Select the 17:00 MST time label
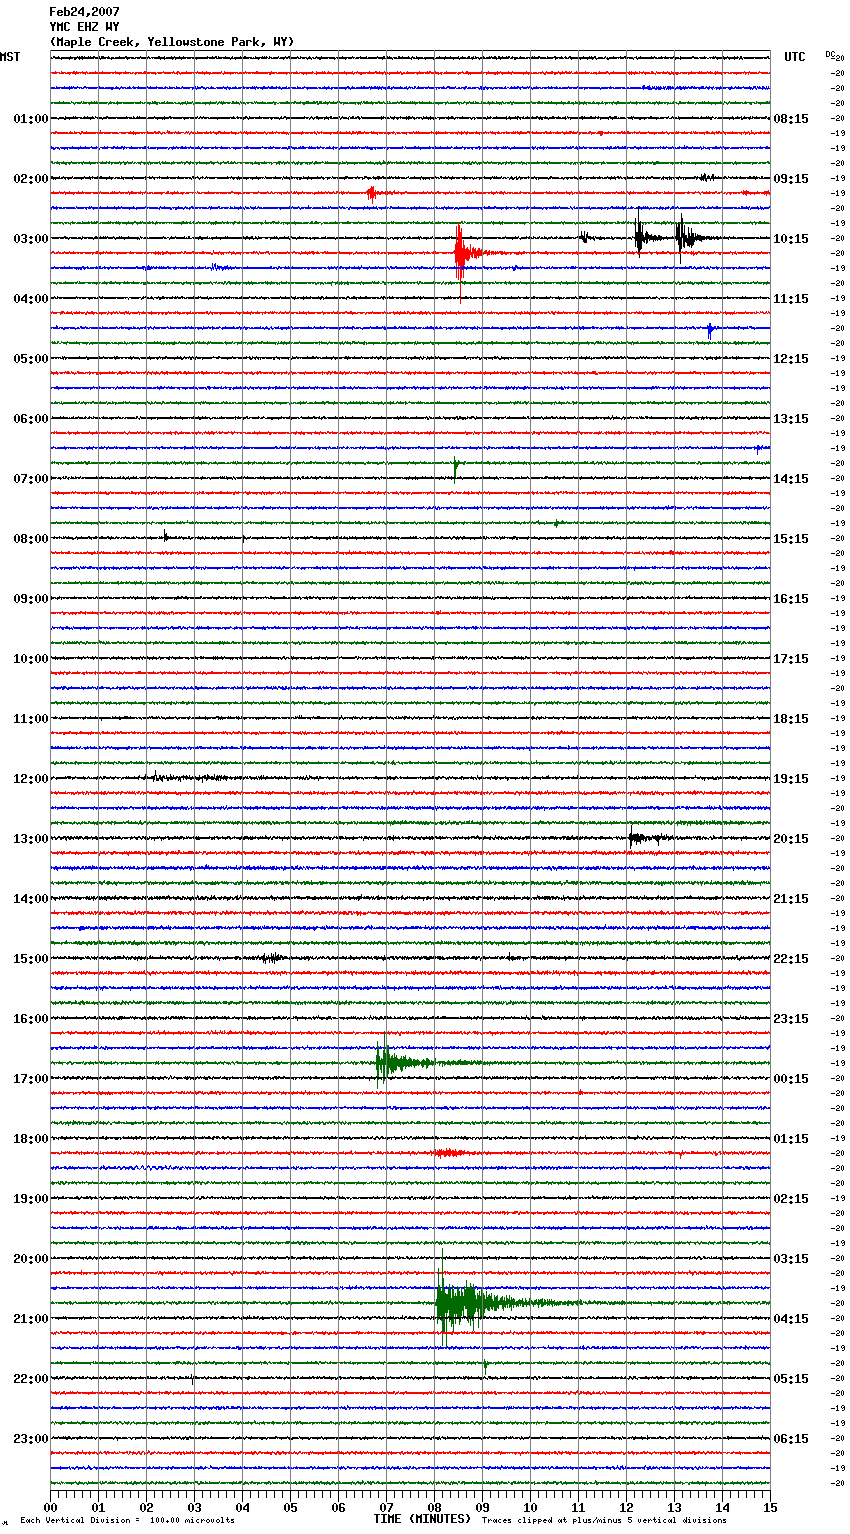 pos(31,1078)
